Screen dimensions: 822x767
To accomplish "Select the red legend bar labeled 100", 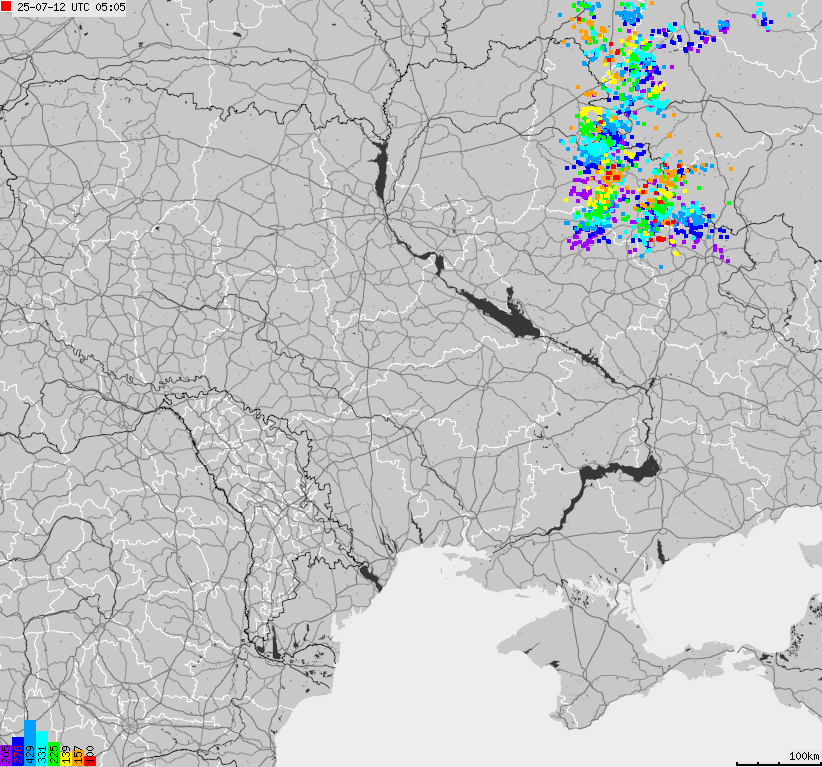I will [x=90, y=761].
